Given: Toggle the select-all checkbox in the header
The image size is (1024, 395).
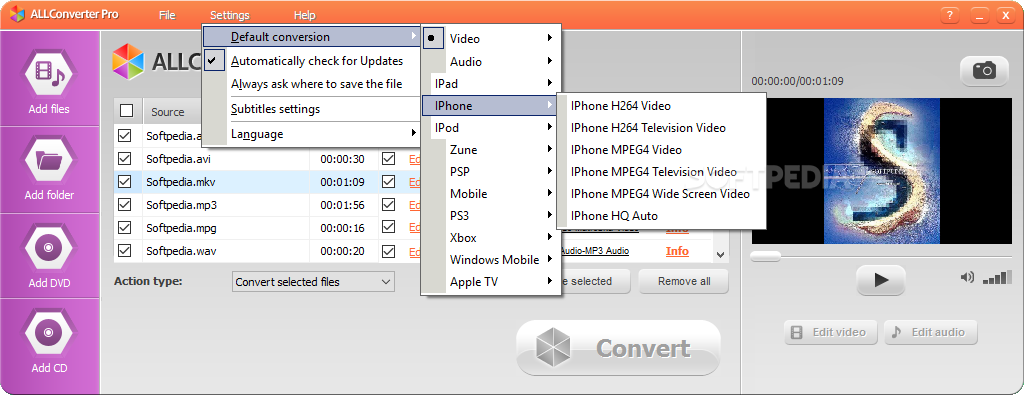Looking at the screenshot, I should click(127, 111).
